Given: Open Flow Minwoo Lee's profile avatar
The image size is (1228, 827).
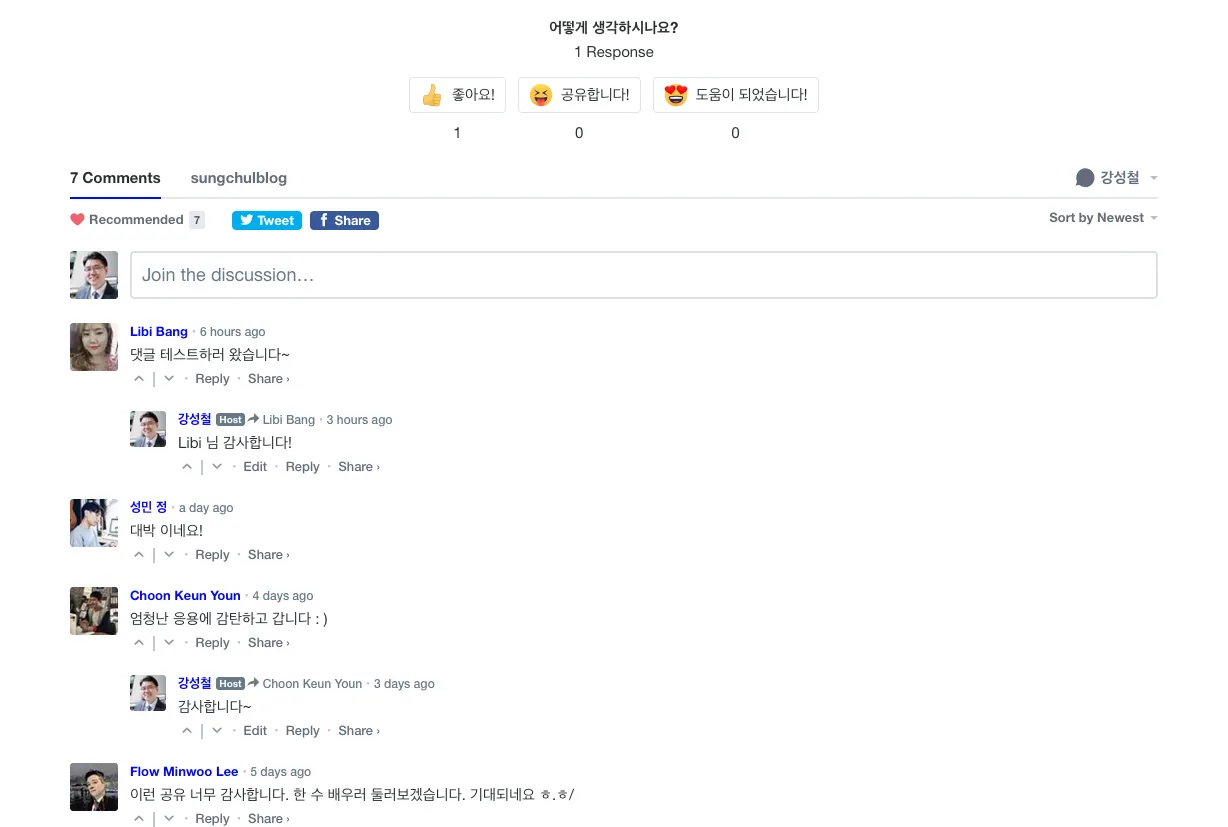Looking at the screenshot, I should pyautogui.click(x=94, y=787).
